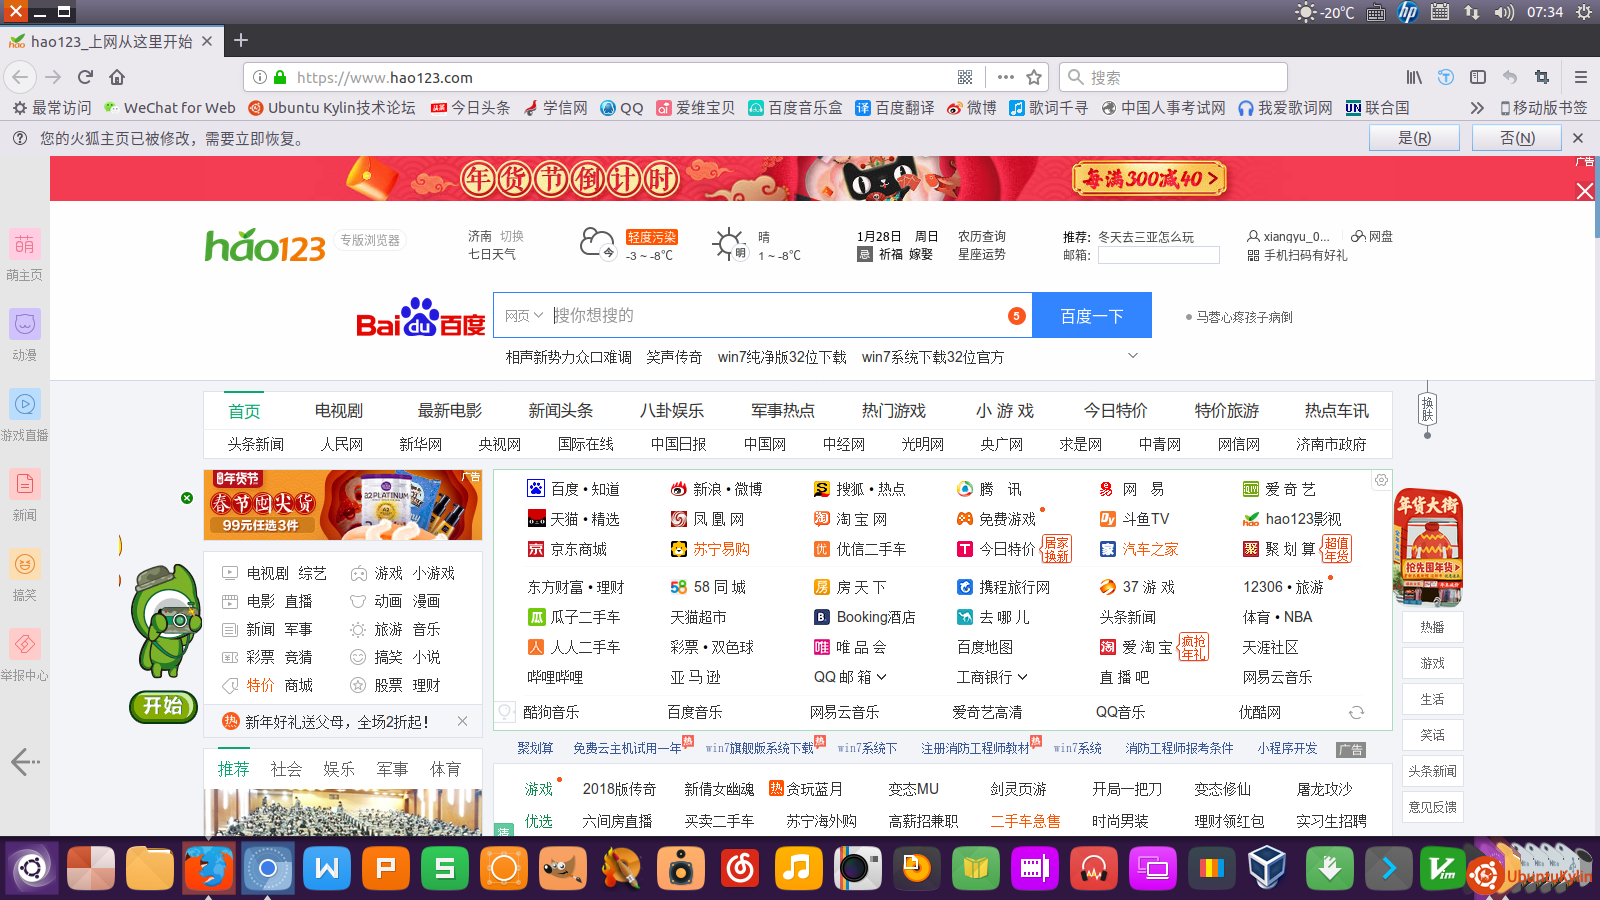Open the 搞笑 sidebar icon
Image resolution: width=1600 pixels, height=900 pixels.
click(25, 564)
